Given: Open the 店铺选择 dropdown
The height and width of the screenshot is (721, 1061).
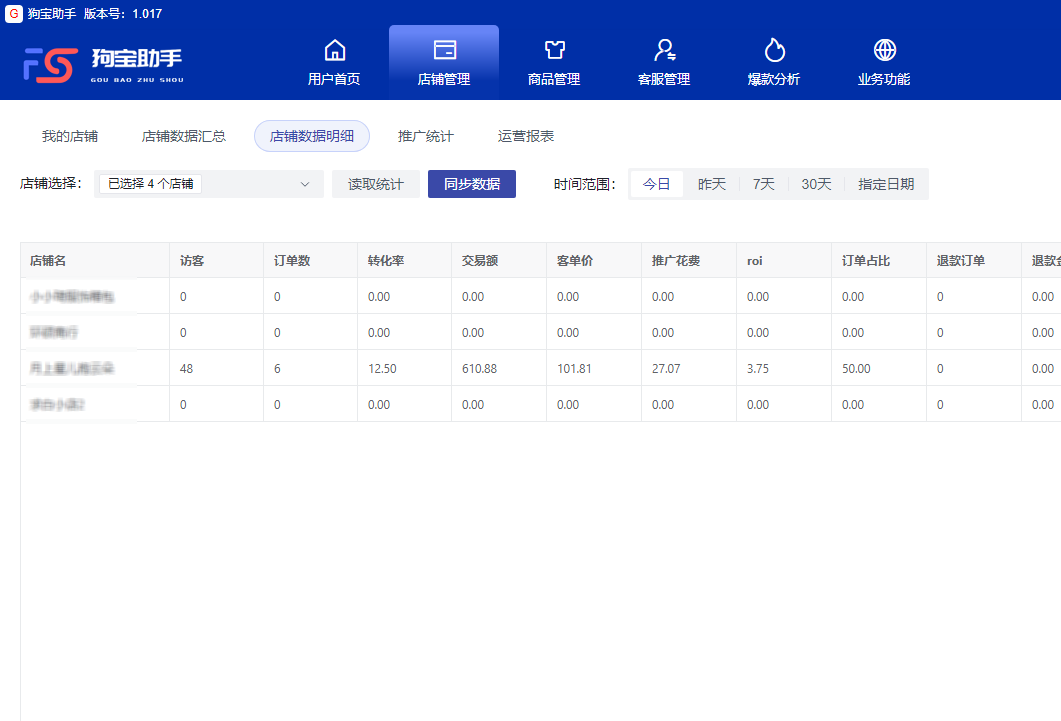Looking at the screenshot, I should point(208,184).
